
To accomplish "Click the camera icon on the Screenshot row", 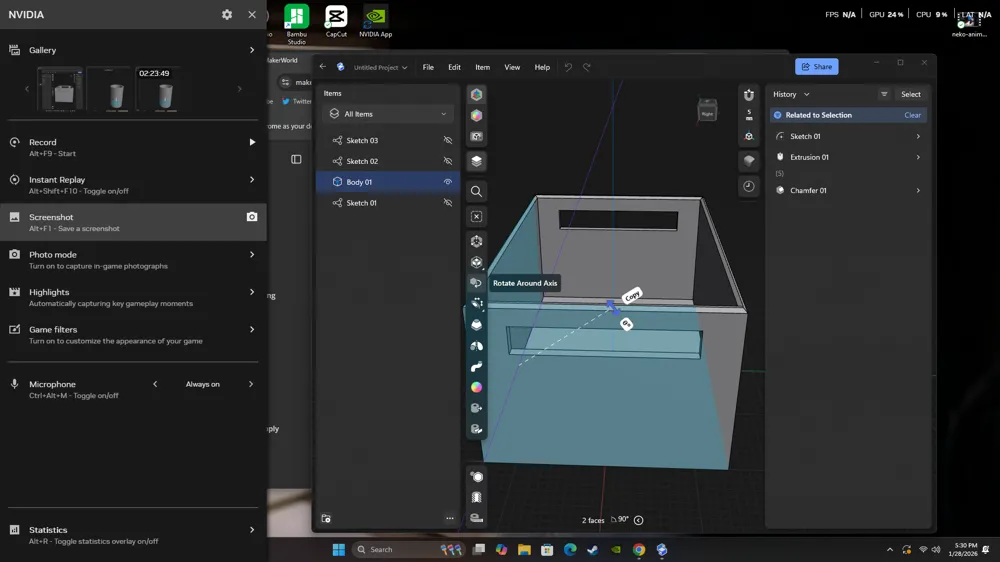I will tap(252, 217).
